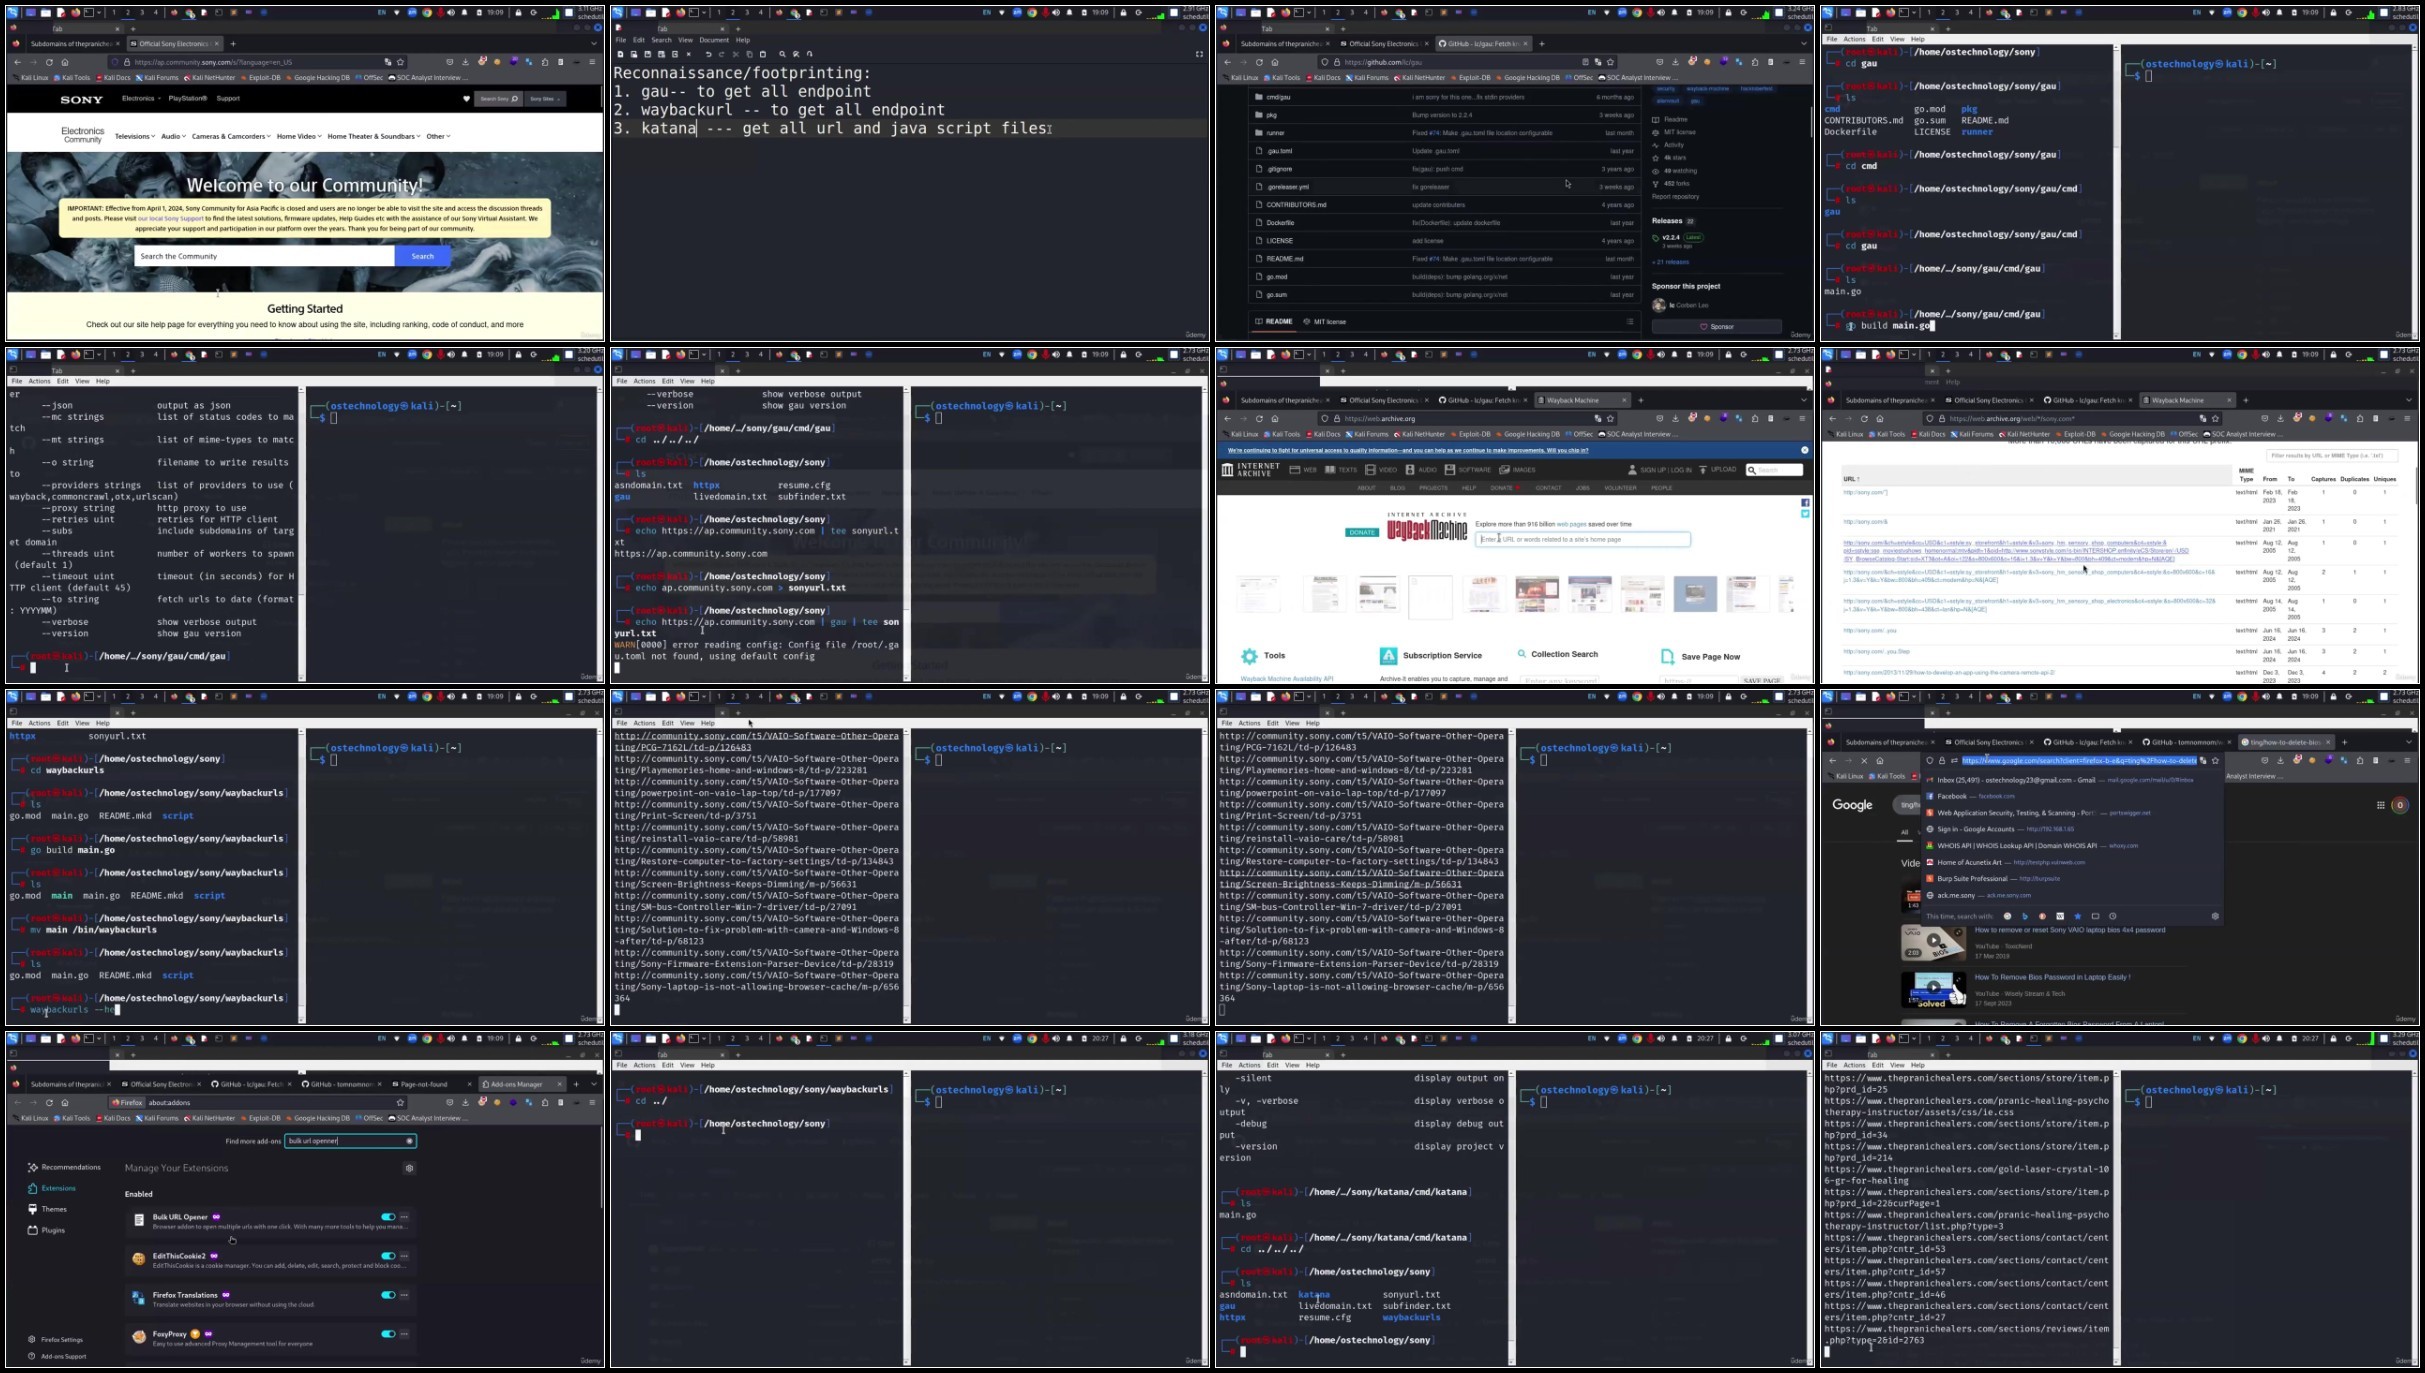Click the Bulk URL Opener extension icon in the Add-ons list
2425x1373 pixels.
tap(139, 1221)
